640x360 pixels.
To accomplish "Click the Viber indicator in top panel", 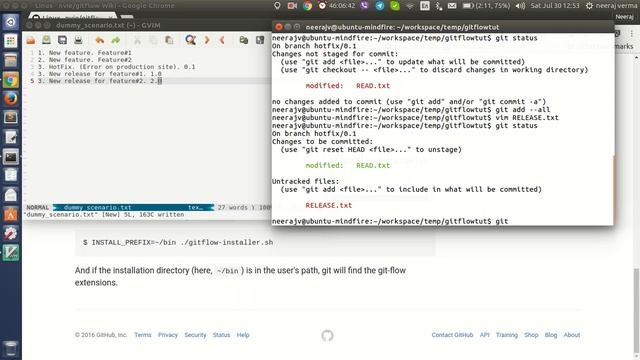I will pyautogui.click(x=364, y=6).
